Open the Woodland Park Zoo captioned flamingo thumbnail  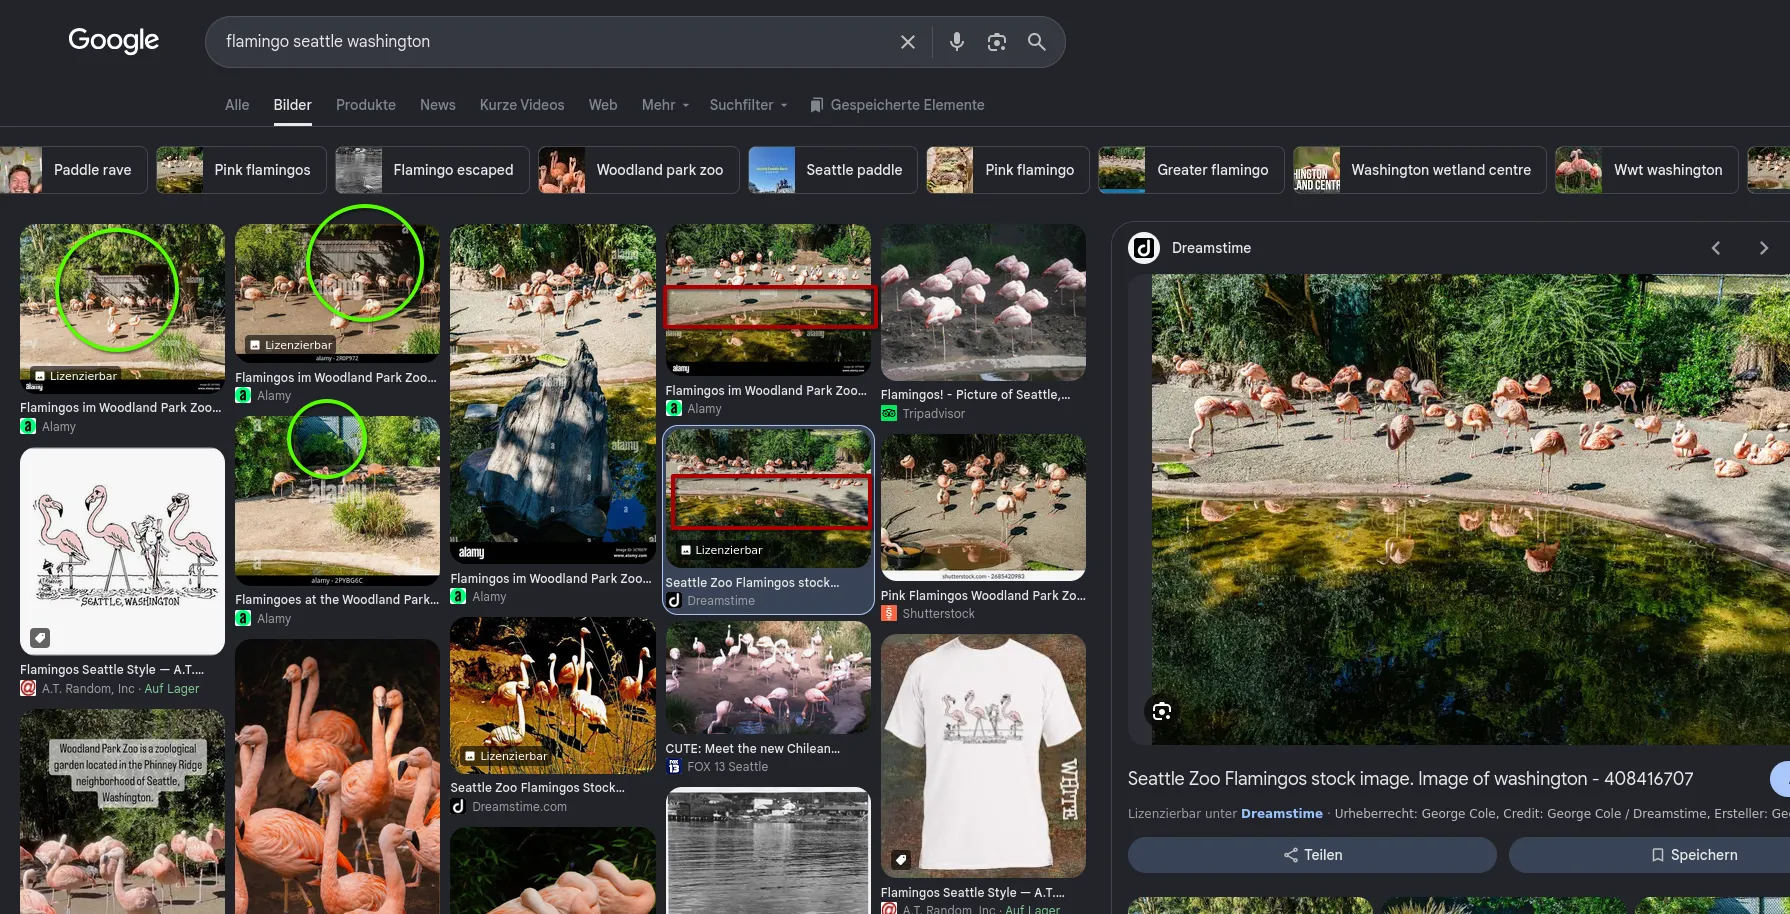[x=122, y=812]
